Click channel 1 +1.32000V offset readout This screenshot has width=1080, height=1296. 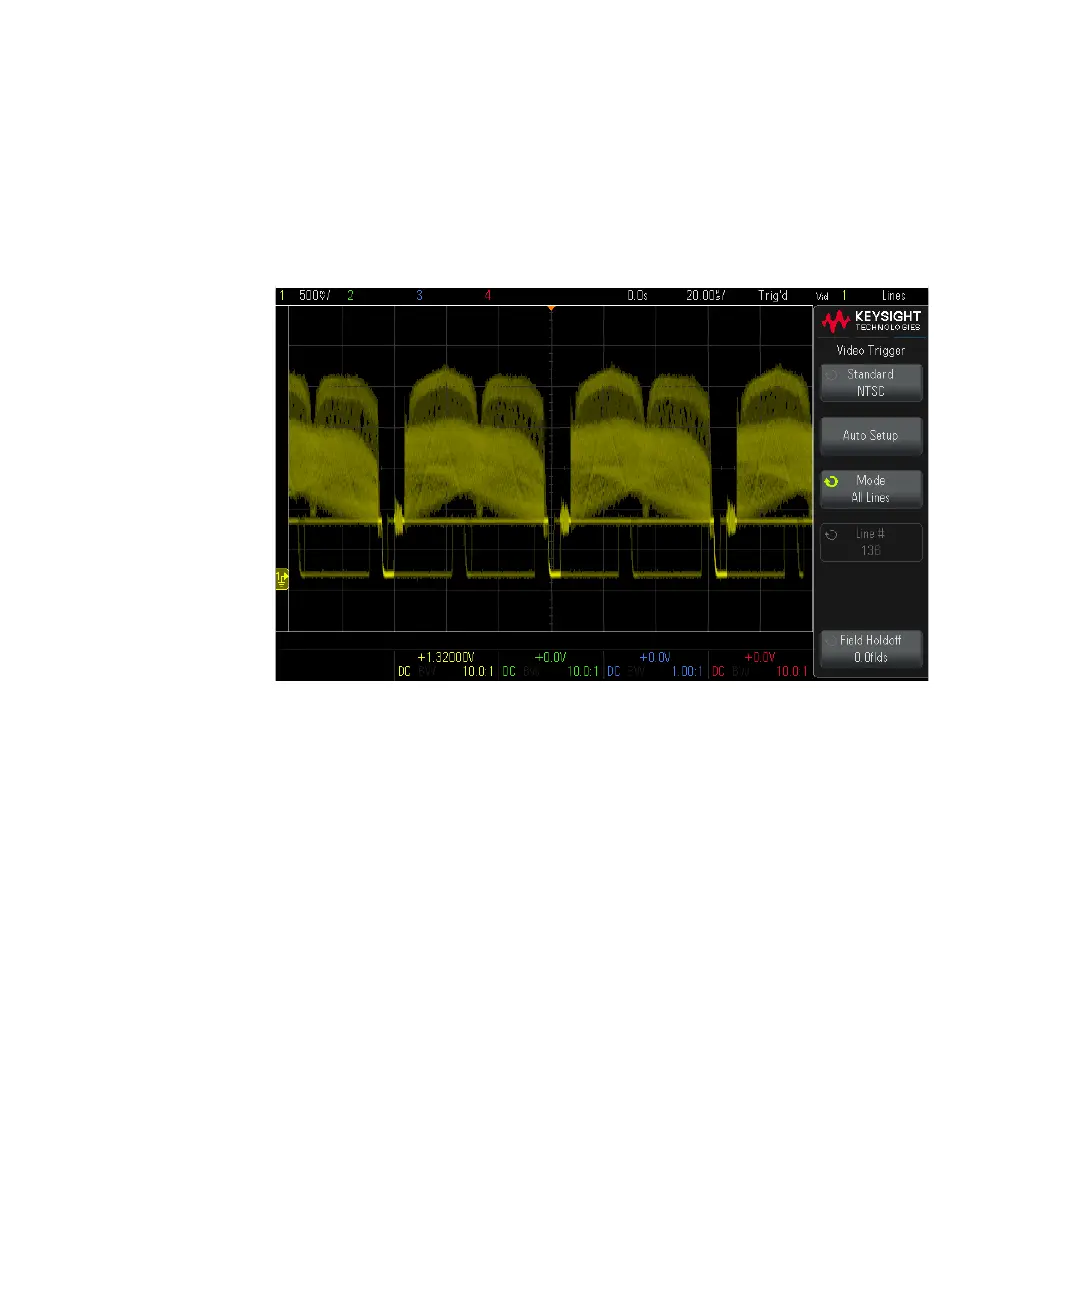[x=446, y=657]
